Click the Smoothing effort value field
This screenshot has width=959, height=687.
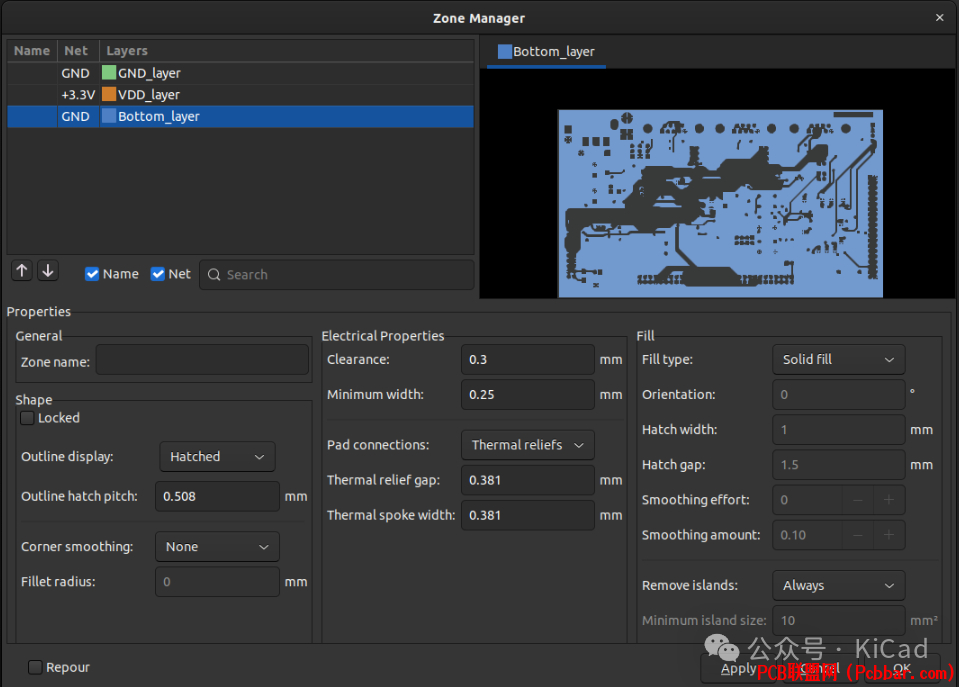point(807,500)
